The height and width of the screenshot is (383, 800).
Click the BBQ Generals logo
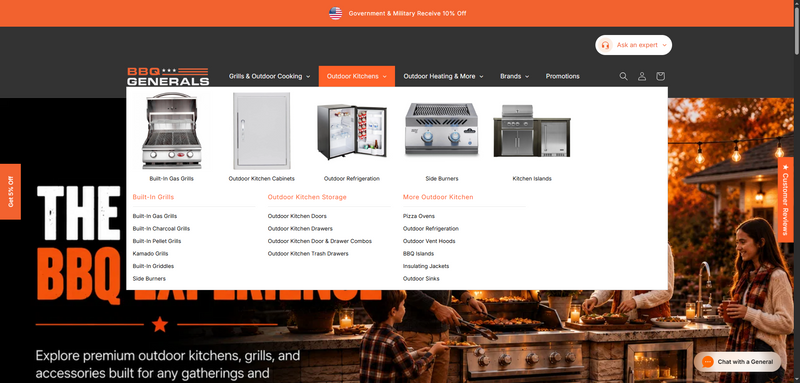[168, 76]
